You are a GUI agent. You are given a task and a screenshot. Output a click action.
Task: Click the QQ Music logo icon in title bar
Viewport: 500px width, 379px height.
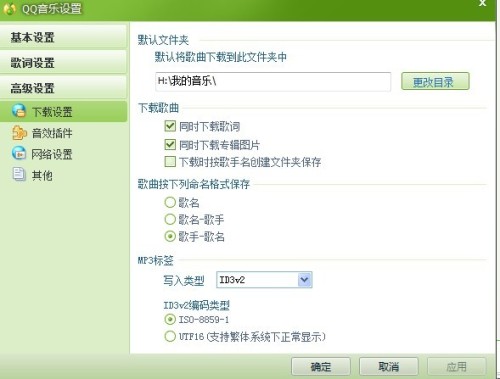tap(9, 9)
